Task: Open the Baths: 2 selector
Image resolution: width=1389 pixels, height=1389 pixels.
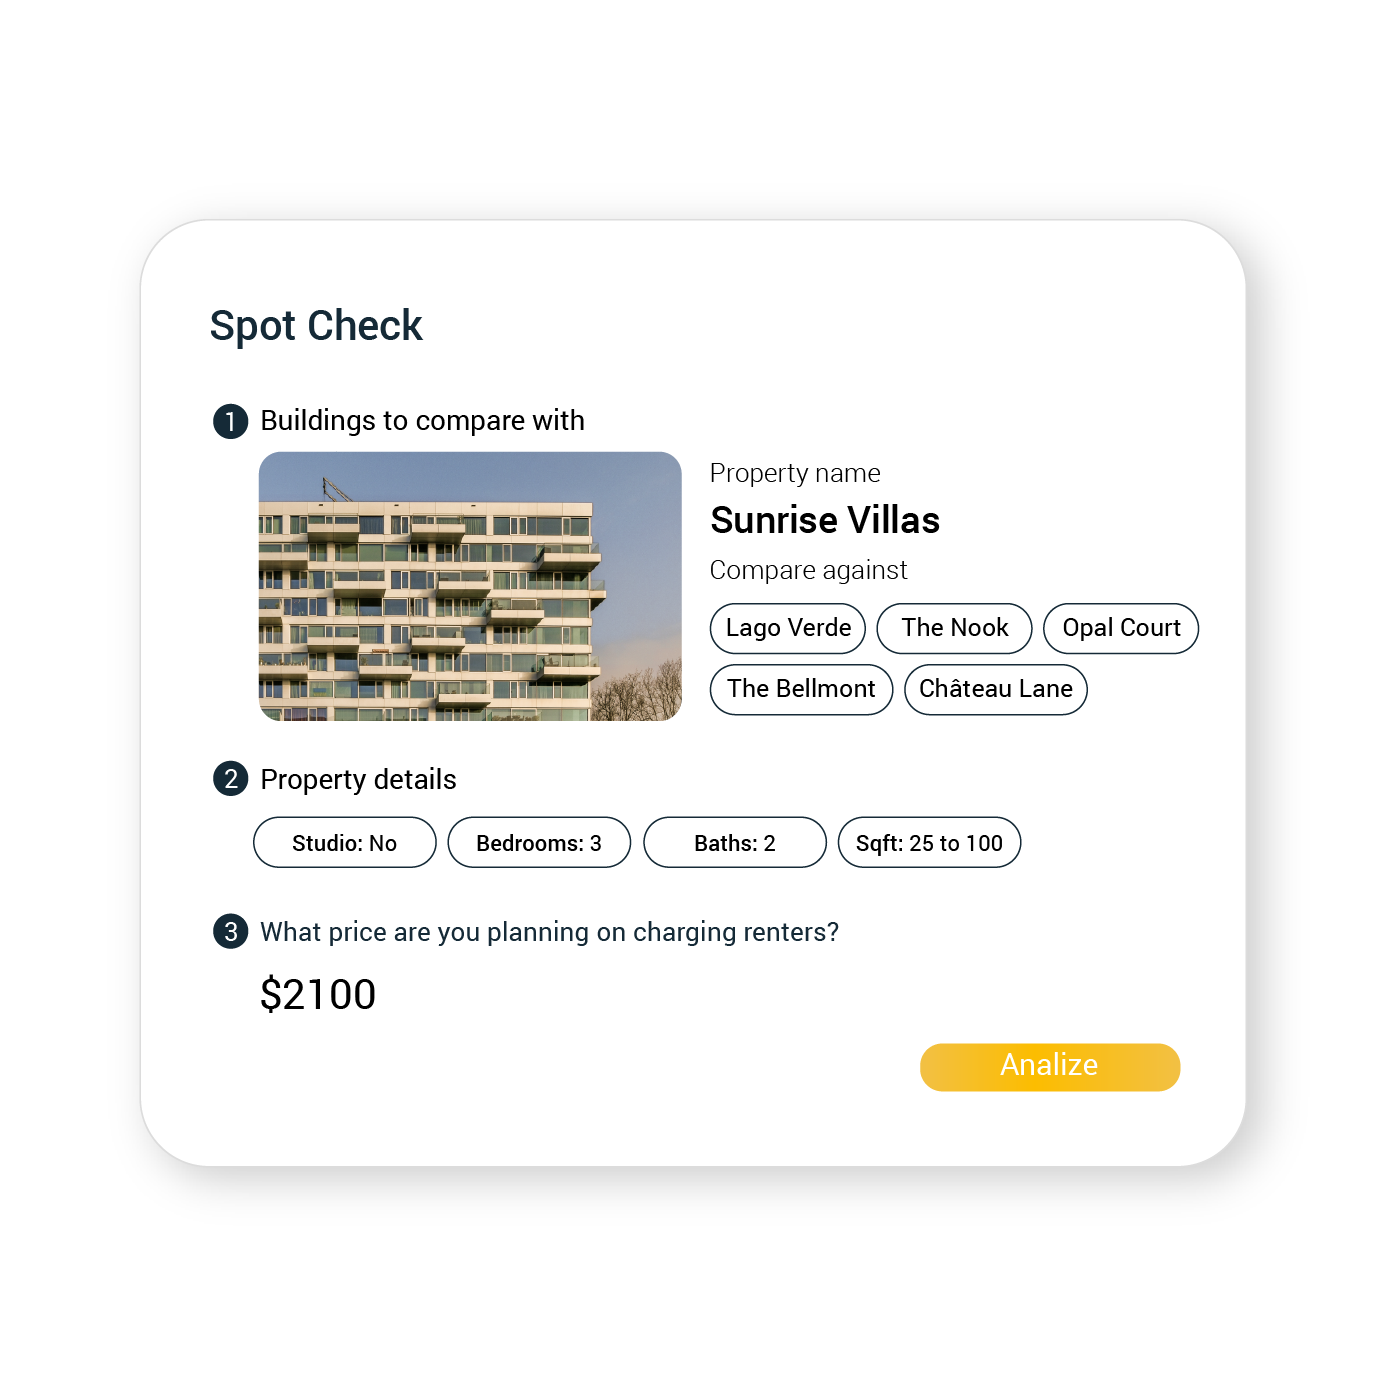Action: tap(734, 842)
